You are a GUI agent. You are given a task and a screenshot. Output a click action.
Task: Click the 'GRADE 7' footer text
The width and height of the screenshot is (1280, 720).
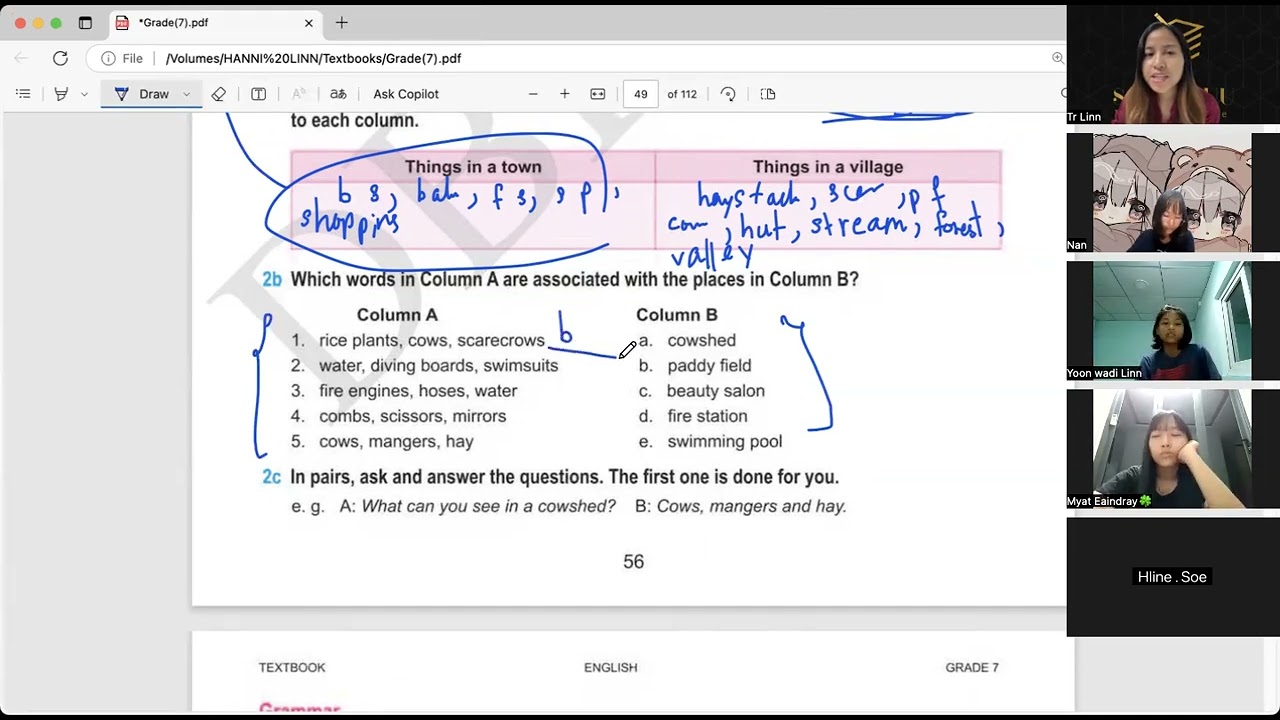coord(972,667)
